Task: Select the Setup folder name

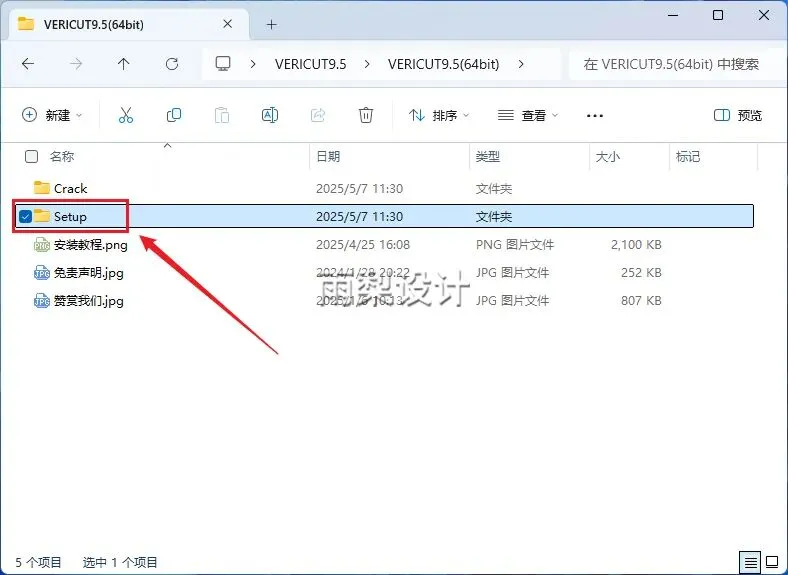Action: 70,217
